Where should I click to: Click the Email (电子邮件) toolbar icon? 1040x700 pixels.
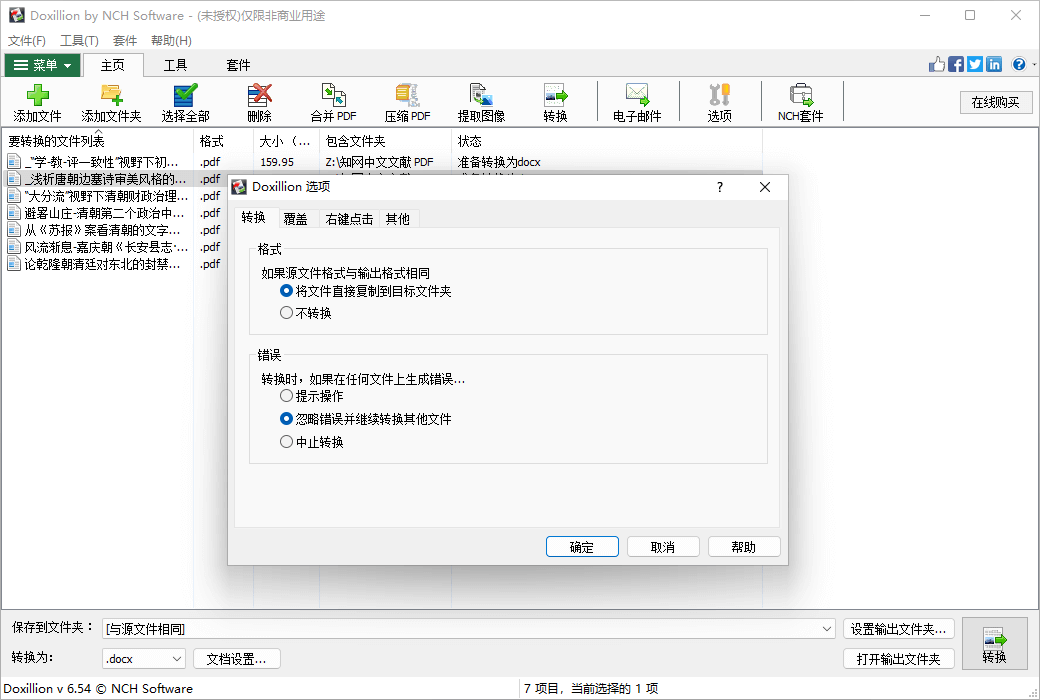pos(637,103)
